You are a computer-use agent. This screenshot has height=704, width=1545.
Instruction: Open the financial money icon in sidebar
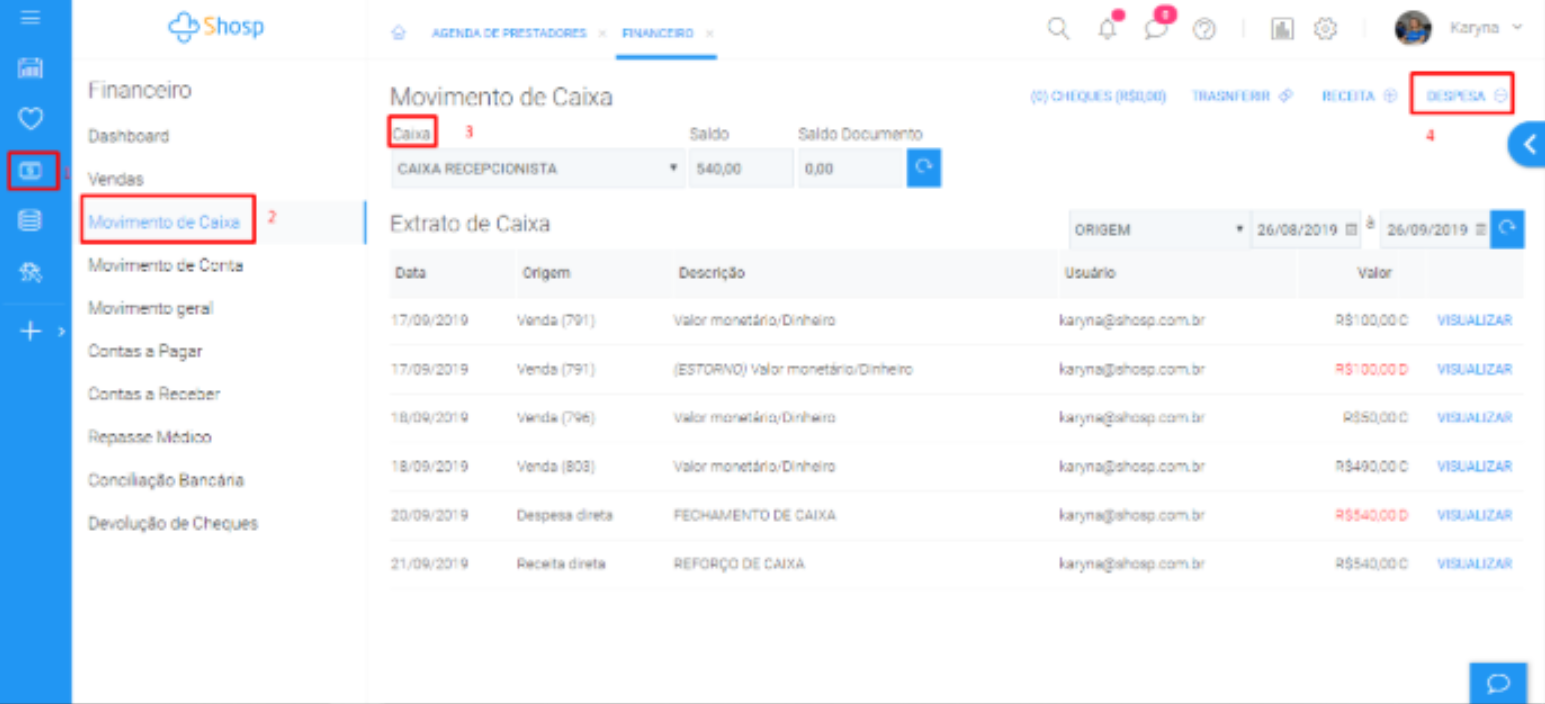(x=31, y=171)
